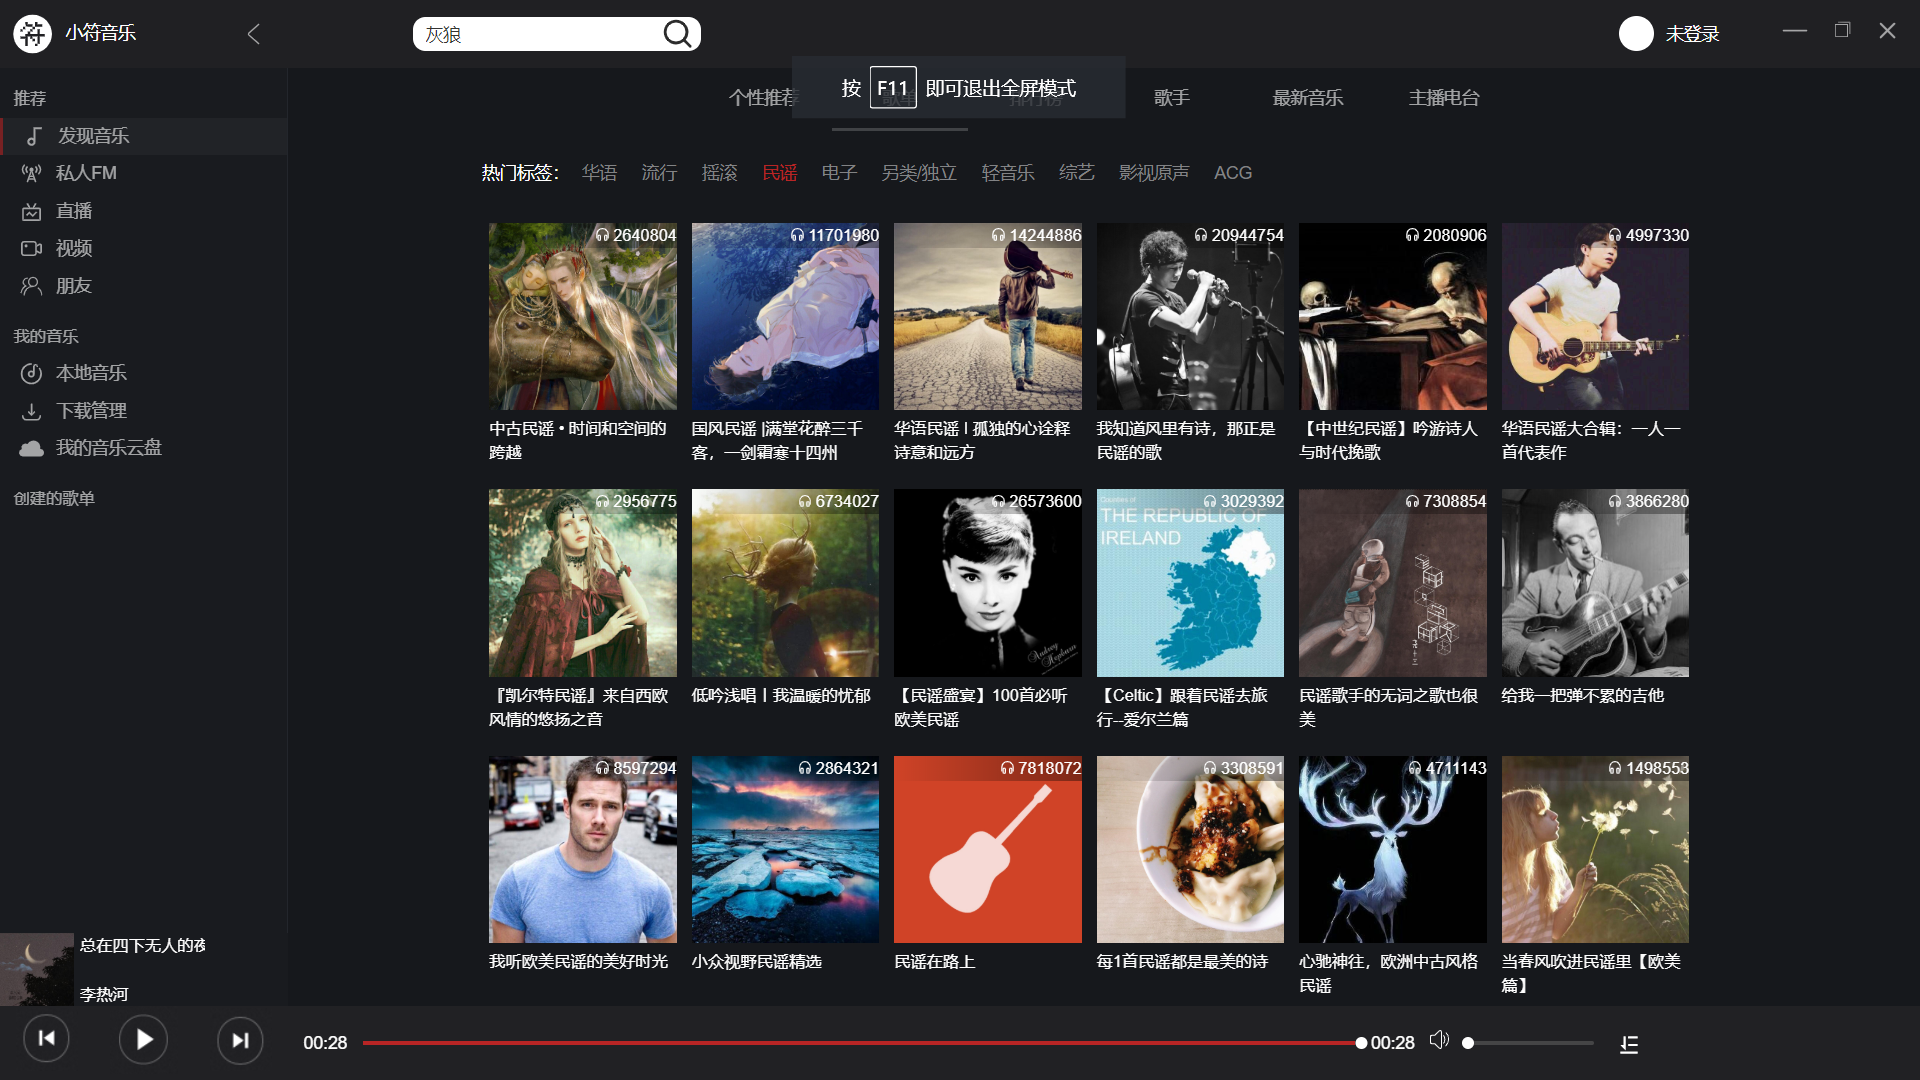Click artist name 李热河

click(x=104, y=994)
